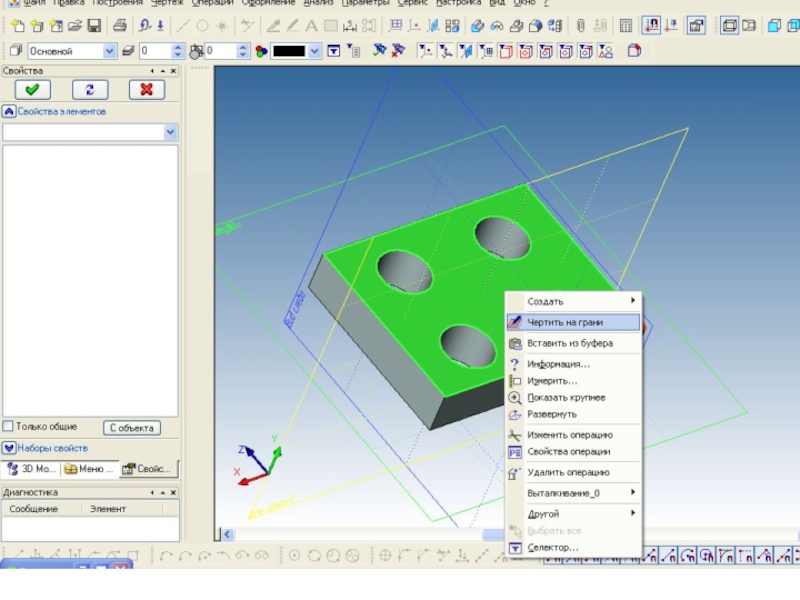Click the Сообщение column header in Диагностика
Viewport: 800px width, 600px height.
pyautogui.click(x=33, y=509)
